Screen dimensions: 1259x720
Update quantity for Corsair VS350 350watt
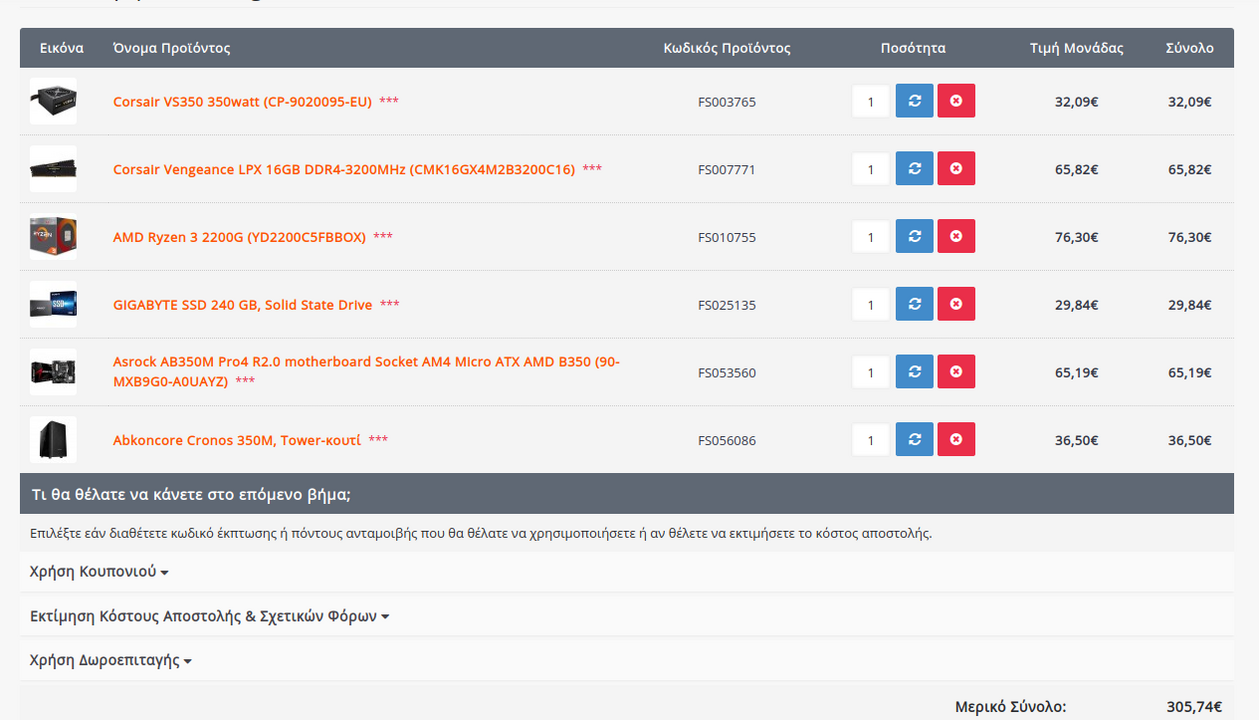coord(914,101)
